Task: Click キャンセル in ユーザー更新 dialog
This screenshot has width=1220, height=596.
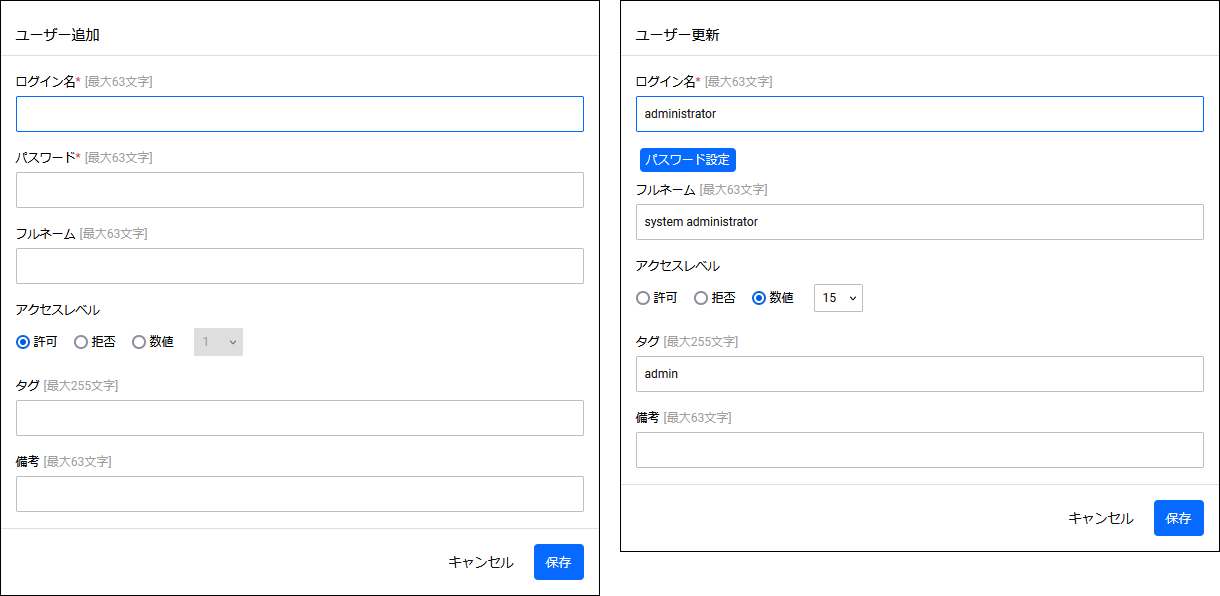Action: [1101, 518]
